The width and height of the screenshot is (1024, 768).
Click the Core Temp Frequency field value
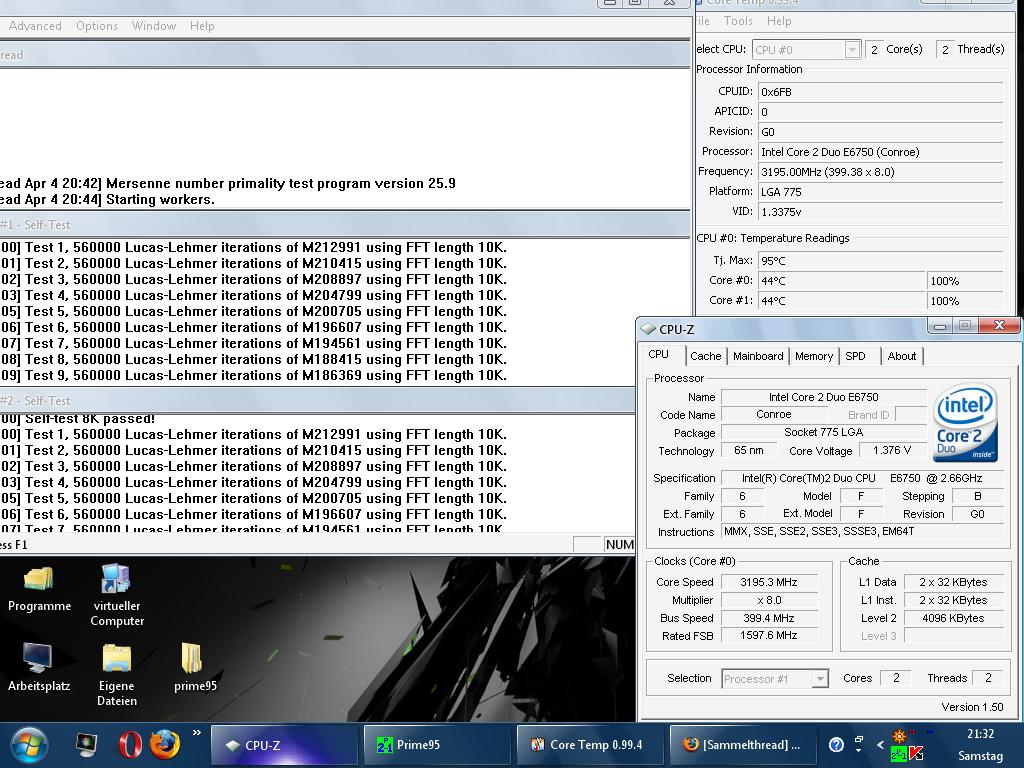coord(880,172)
